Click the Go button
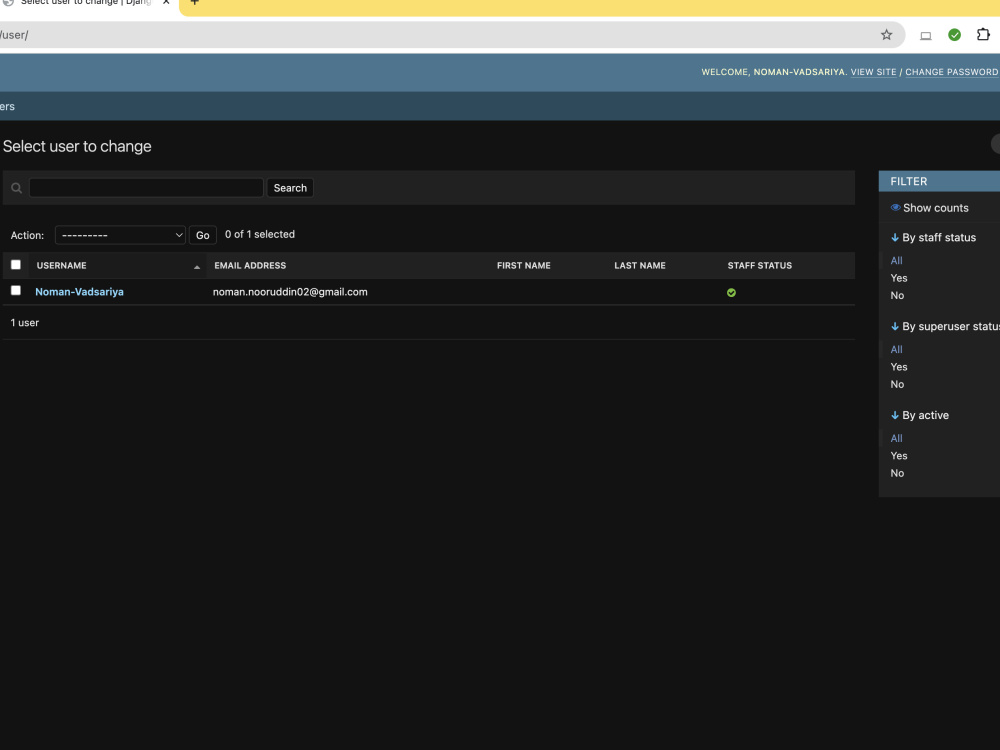Screen dimensions: 1000x750 click(203, 235)
